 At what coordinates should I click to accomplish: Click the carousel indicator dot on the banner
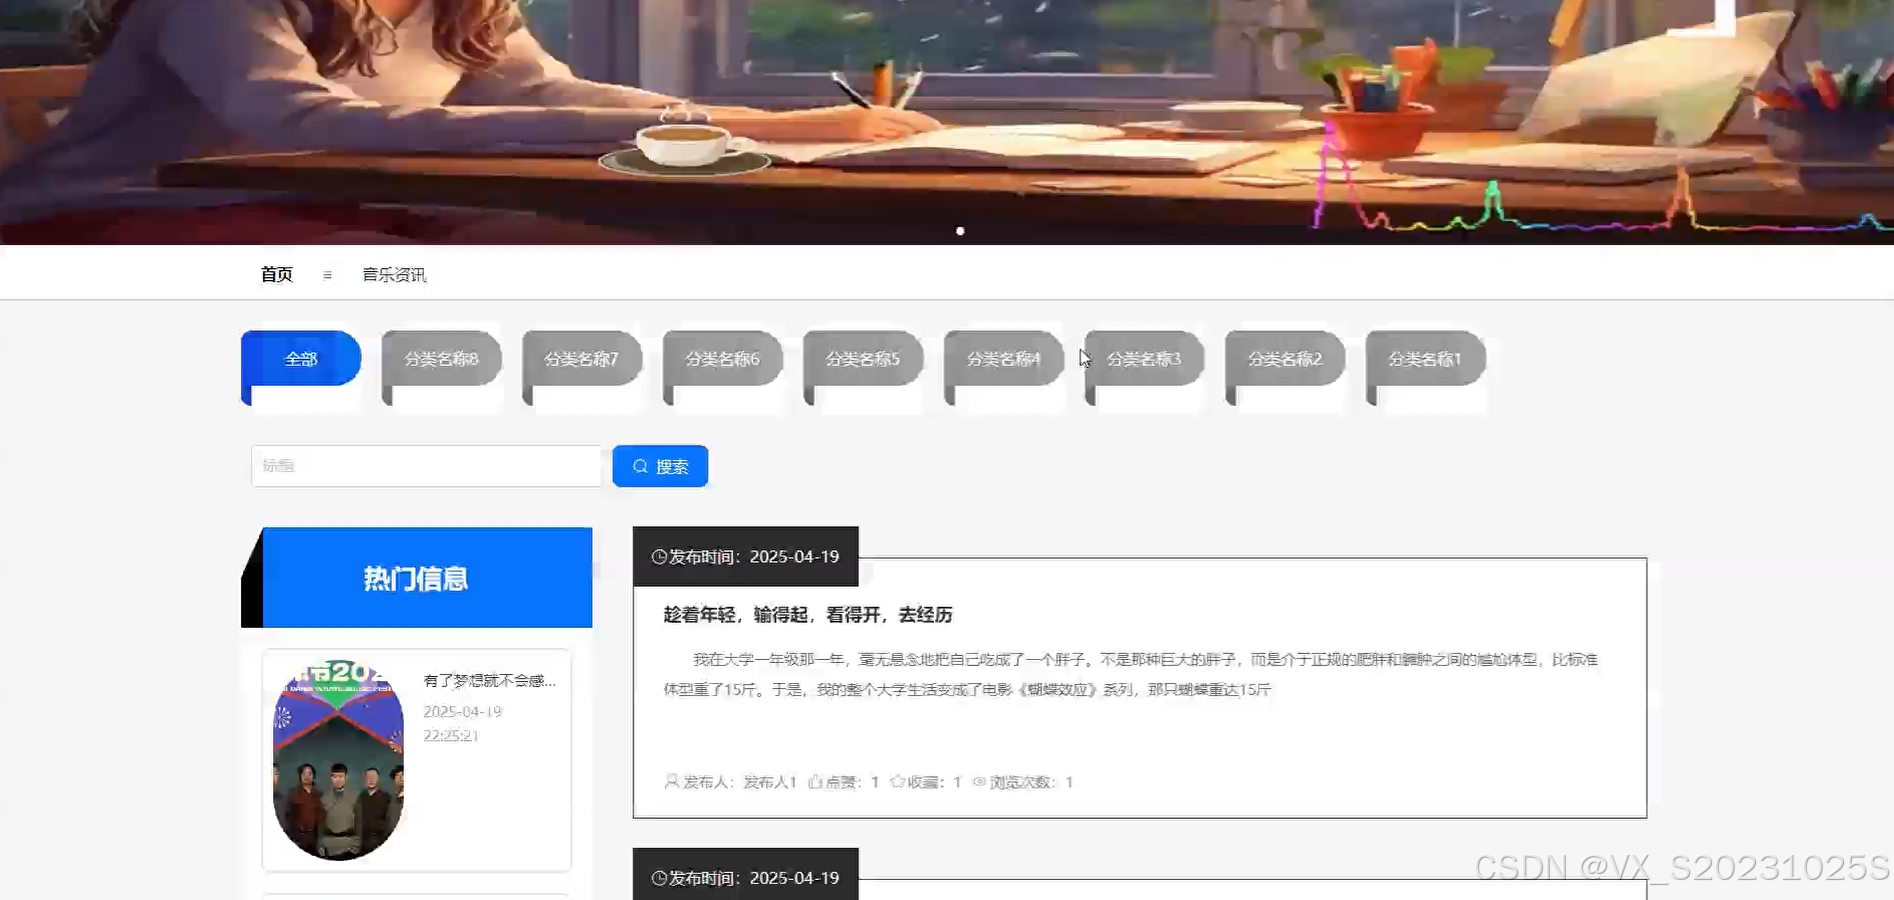(960, 231)
